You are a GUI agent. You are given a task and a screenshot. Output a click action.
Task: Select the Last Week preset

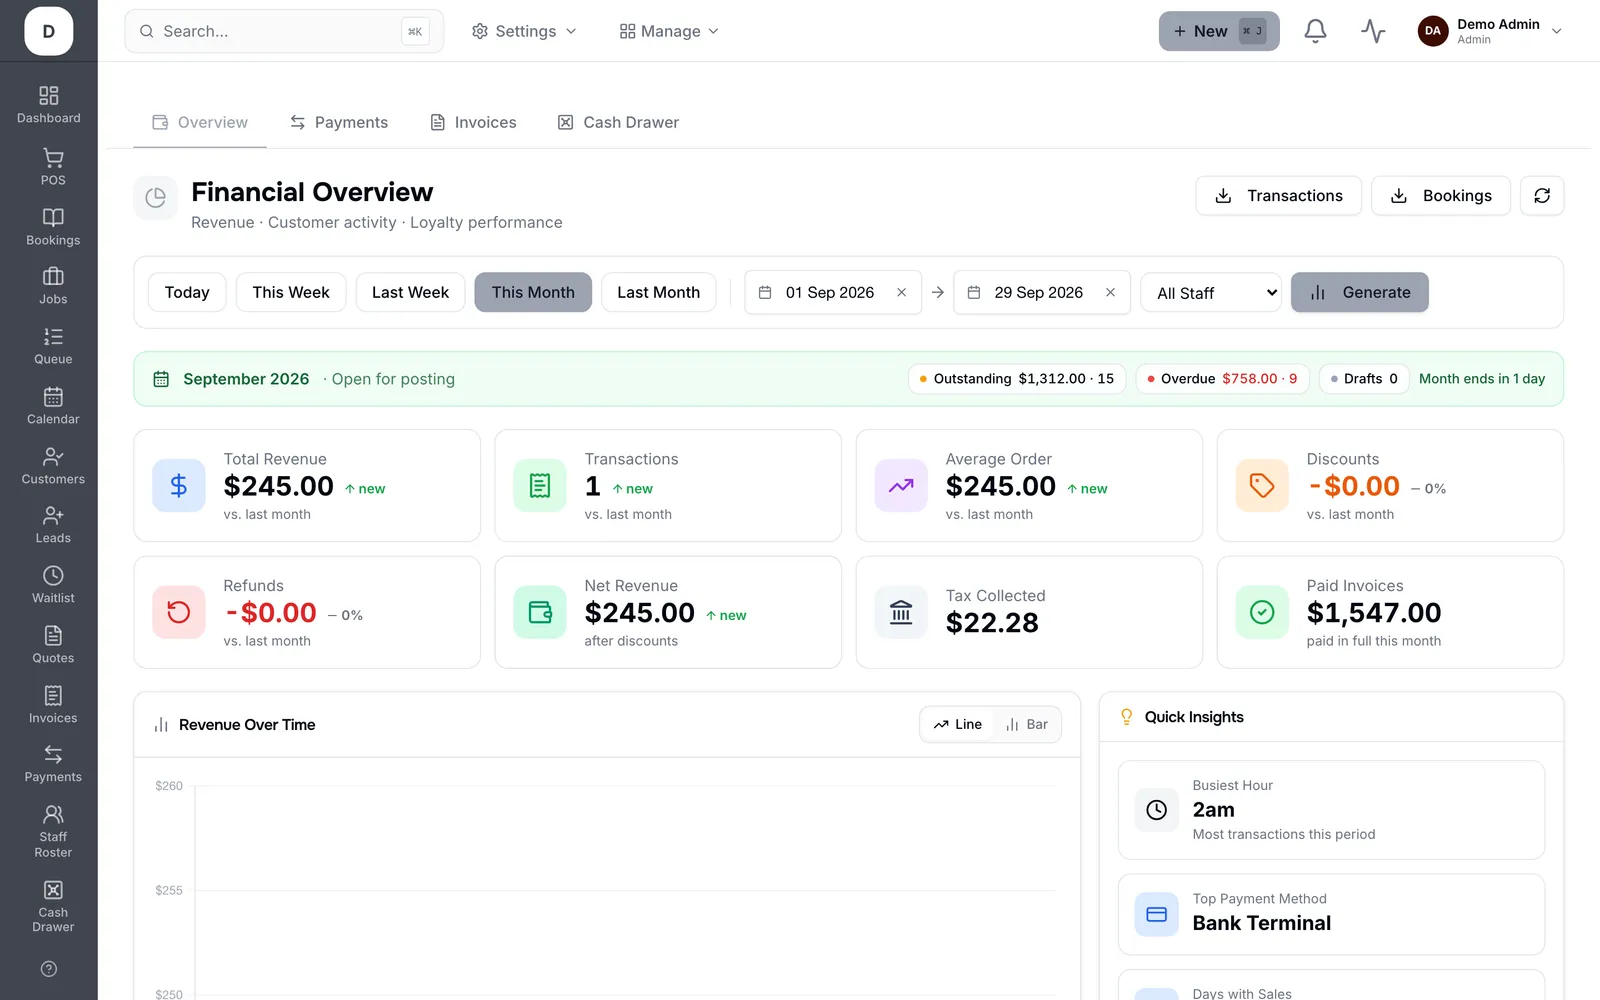click(x=410, y=292)
